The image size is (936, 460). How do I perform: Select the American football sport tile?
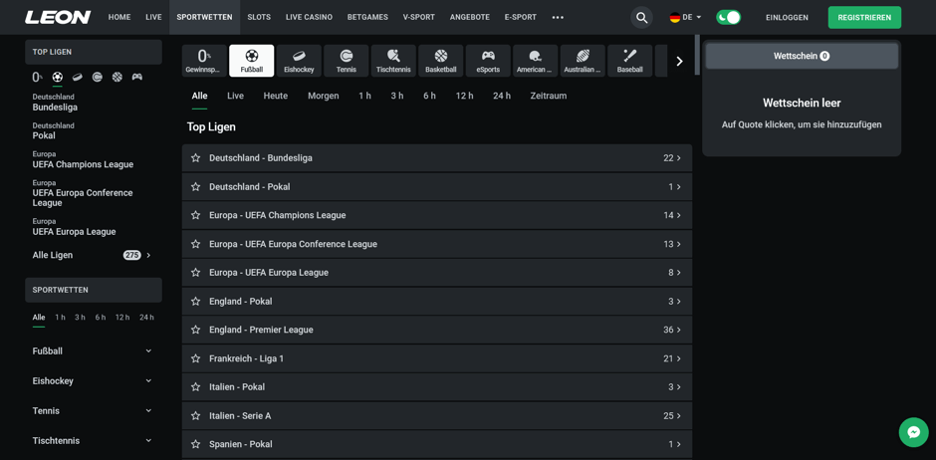pos(535,61)
